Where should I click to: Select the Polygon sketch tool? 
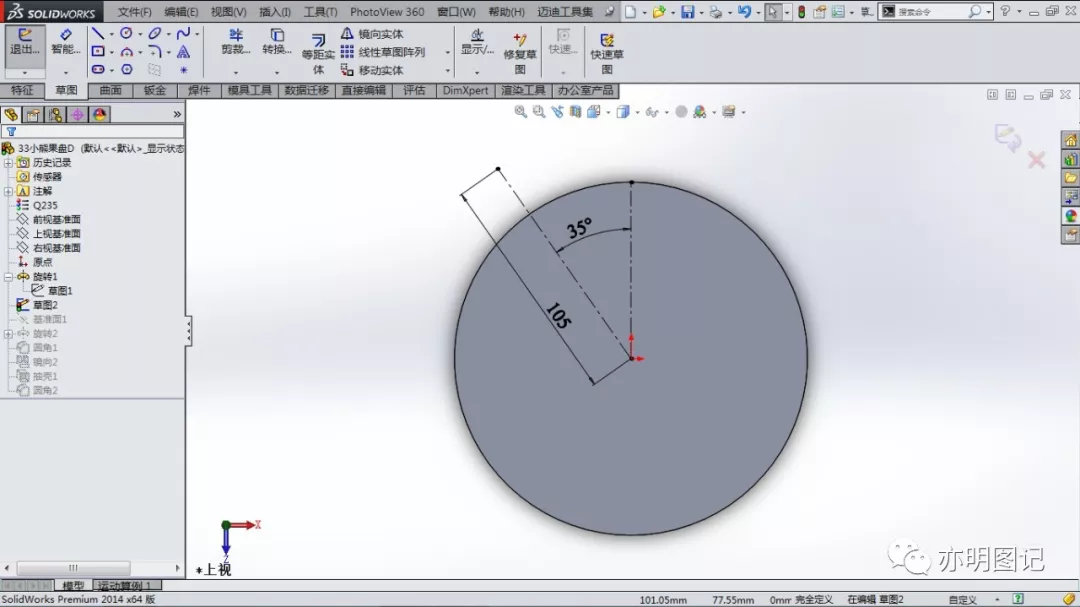(127, 70)
